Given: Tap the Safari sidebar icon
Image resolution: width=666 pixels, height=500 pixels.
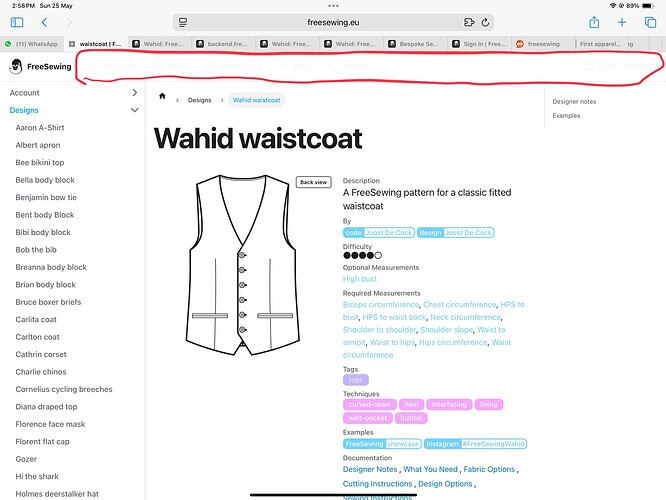Looking at the screenshot, I should [x=14, y=22].
